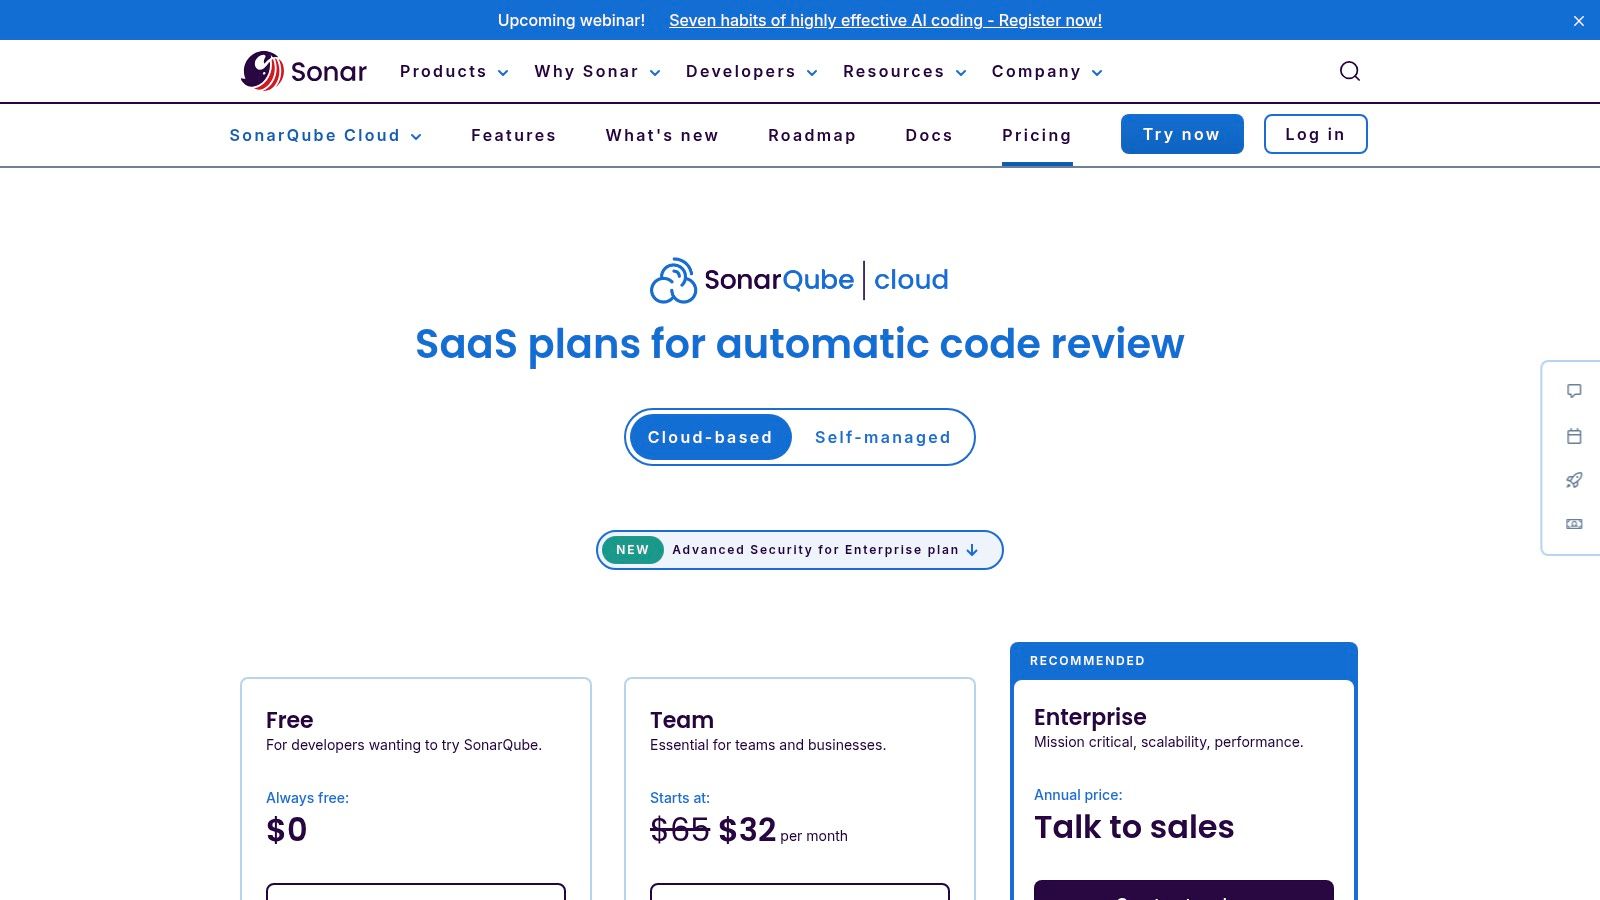Click the Sonar logo
The image size is (1600, 900).
(x=304, y=71)
